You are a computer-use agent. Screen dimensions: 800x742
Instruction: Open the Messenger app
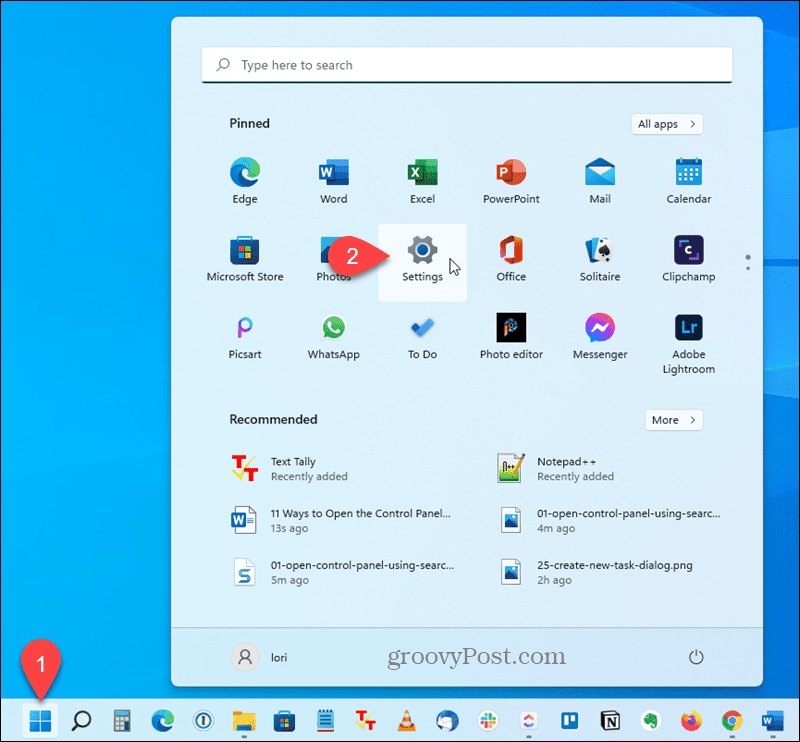[600, 336]
